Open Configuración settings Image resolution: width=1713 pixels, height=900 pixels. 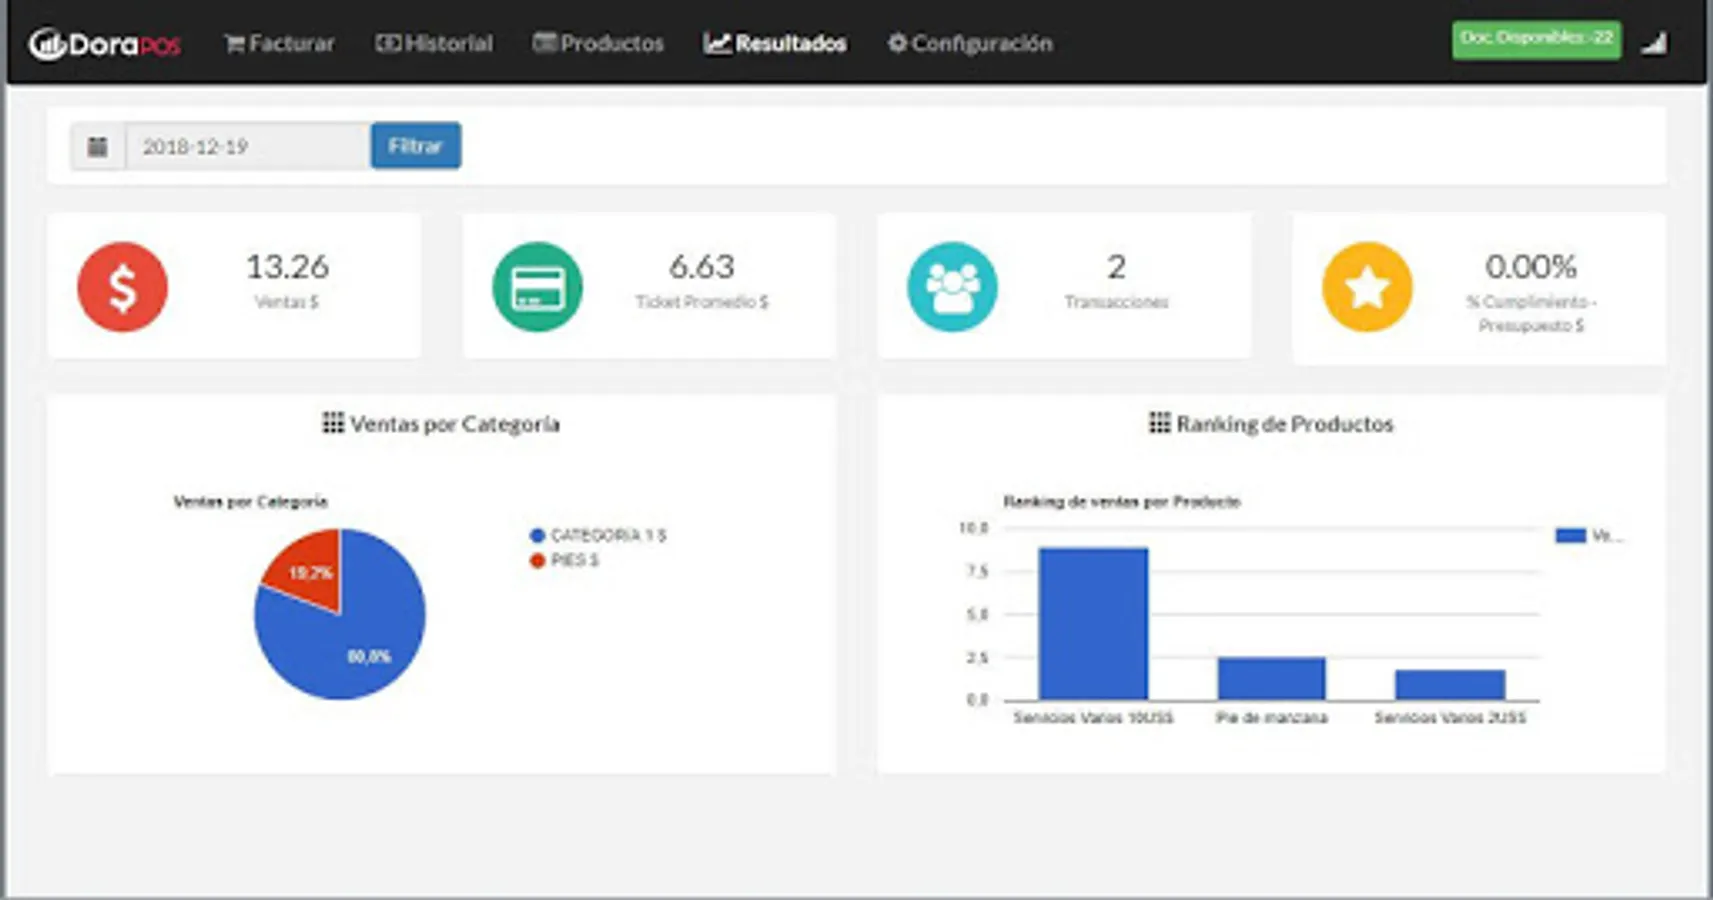pos(970,44)
